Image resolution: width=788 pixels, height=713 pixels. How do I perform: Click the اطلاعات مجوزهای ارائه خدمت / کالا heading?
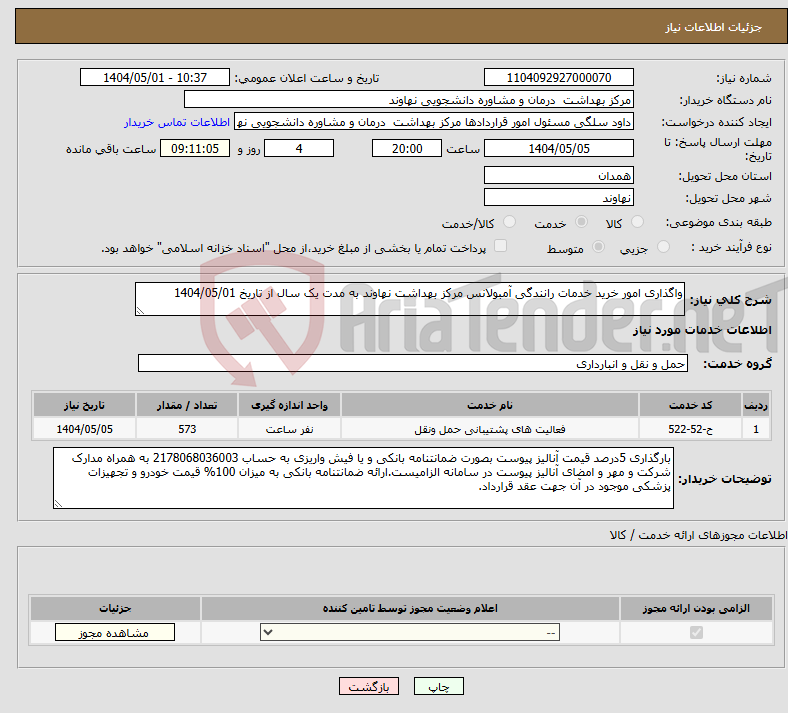click(x=699, y=535)
